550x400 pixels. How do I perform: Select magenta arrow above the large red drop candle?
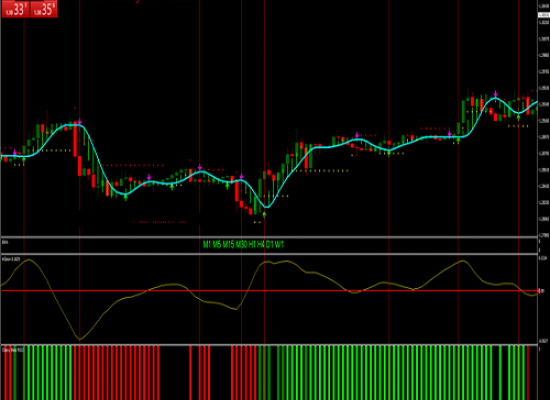[x=80, y=122]
